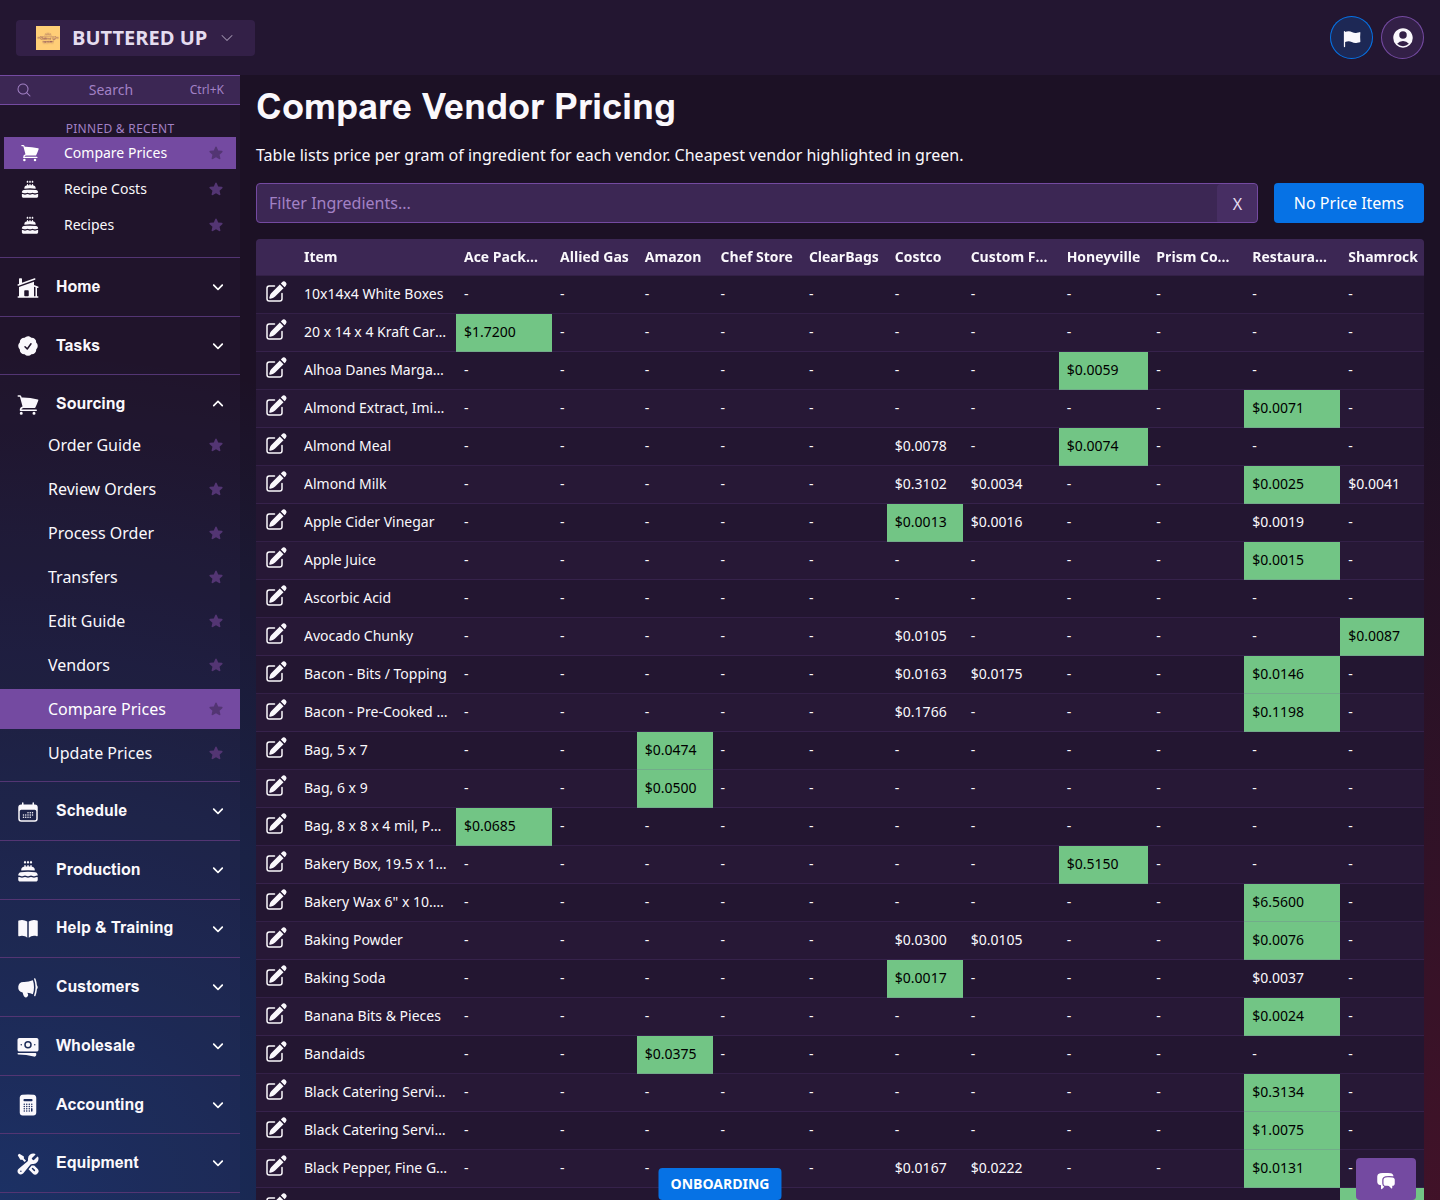Viewport: 1440px width, 1200px height.
Task: Open the search with the magnifier icon
Action: (x=24, y=89)
